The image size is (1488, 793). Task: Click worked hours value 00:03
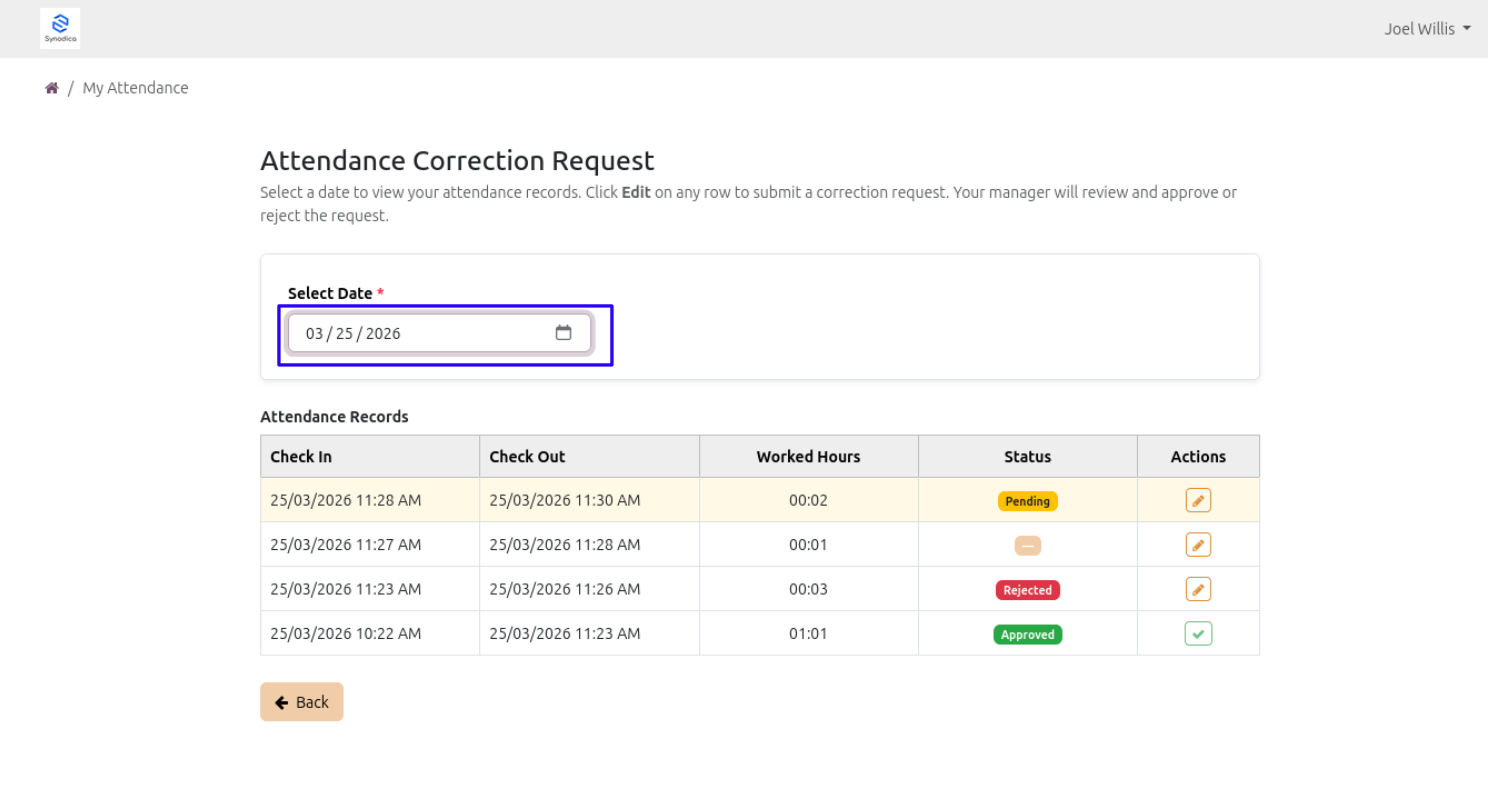[x=808, y=589]
